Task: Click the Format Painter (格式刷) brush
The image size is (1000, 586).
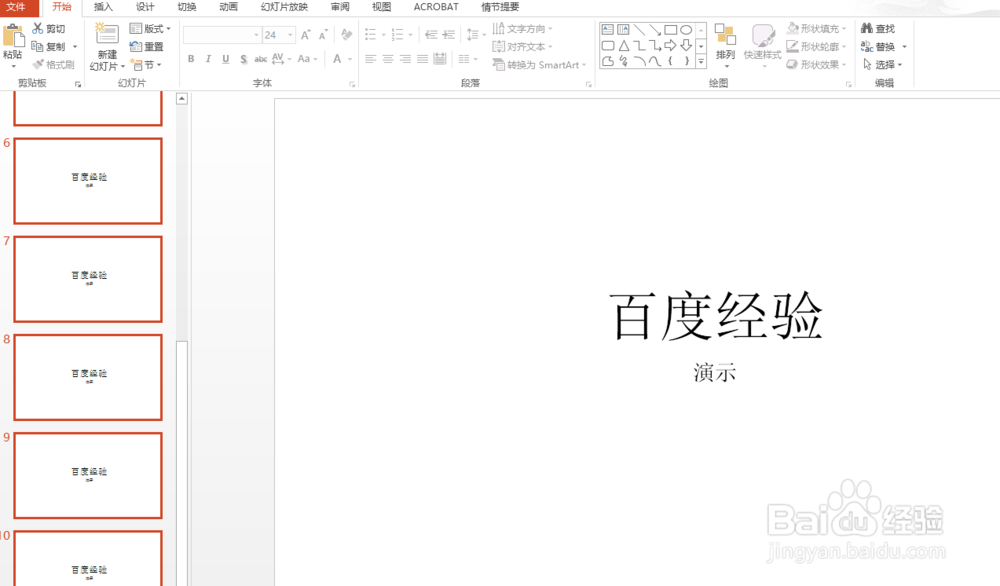Action: tap(38, 64)
